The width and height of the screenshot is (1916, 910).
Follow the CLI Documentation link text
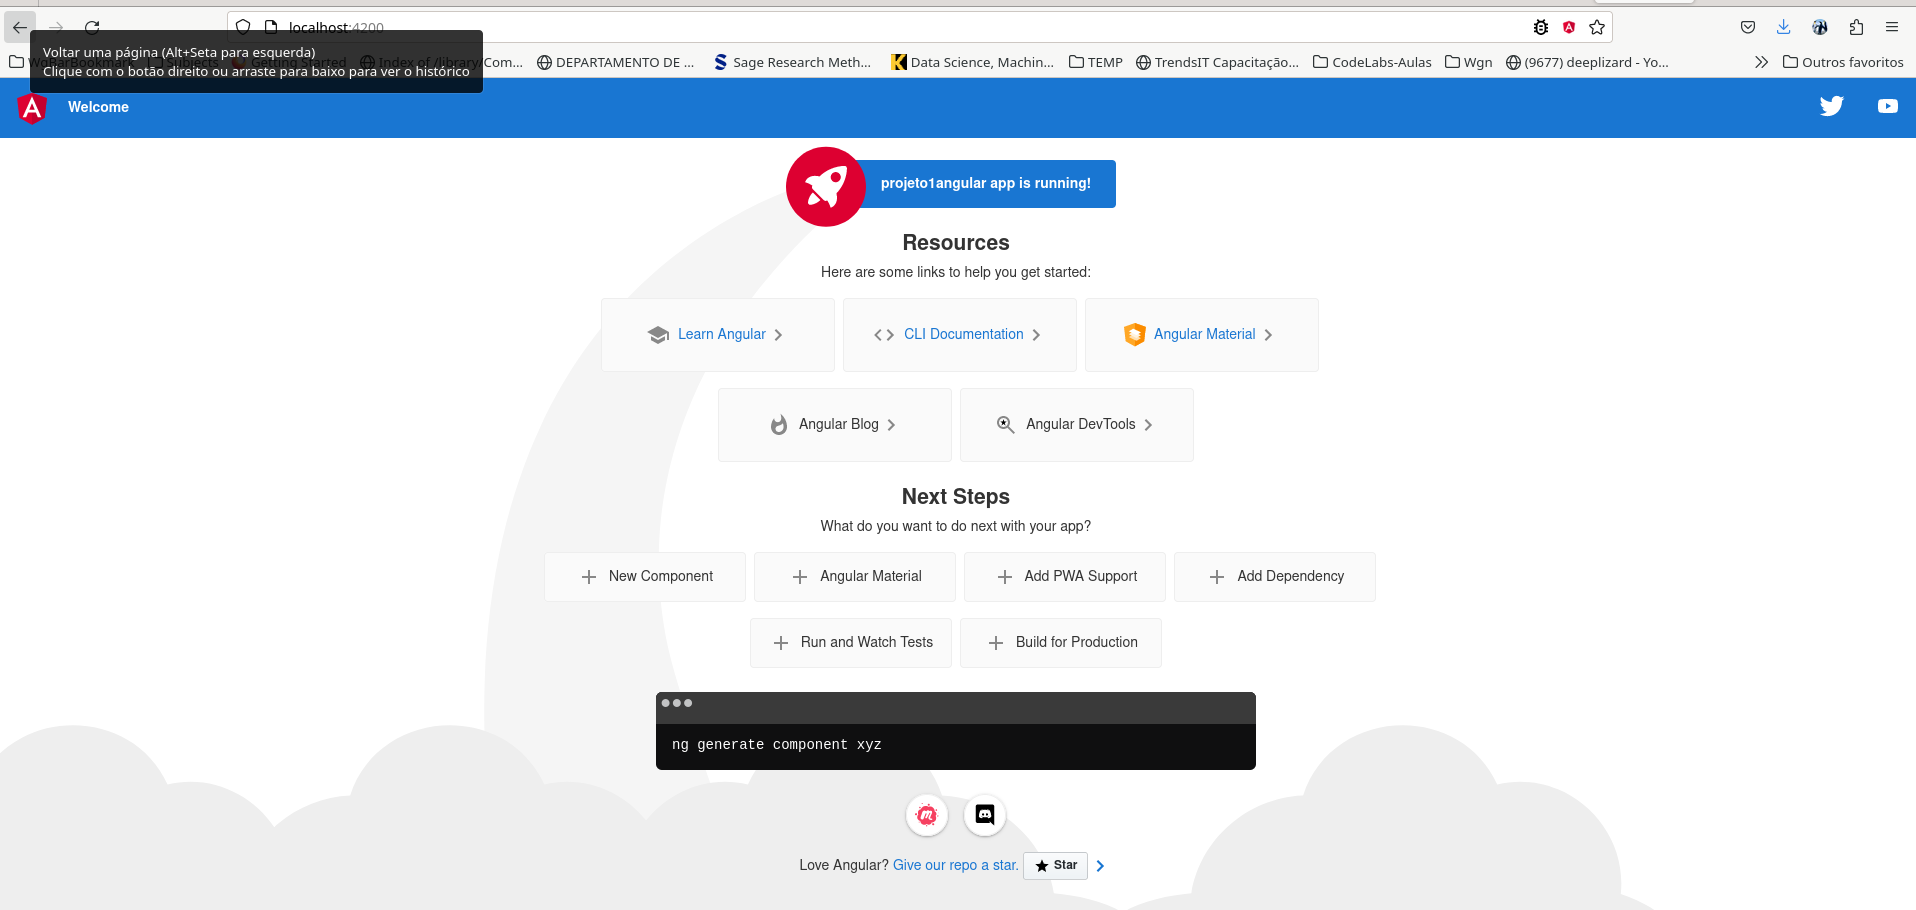coord(964,335)
